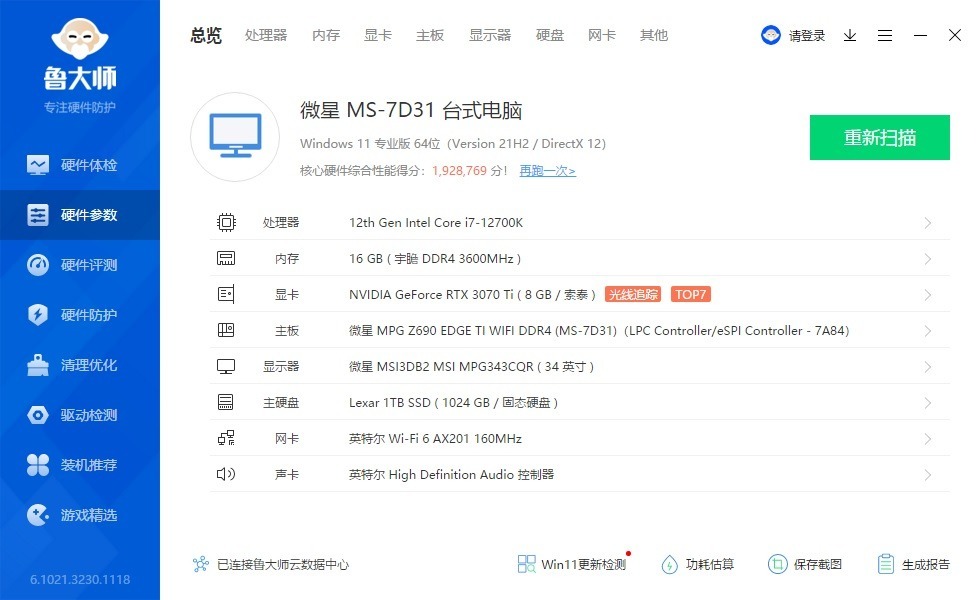The height and width of the screenshot is (600, 980).
Task: Click the 重新扫描 rescan button
Action: click(x=879, y=137)
